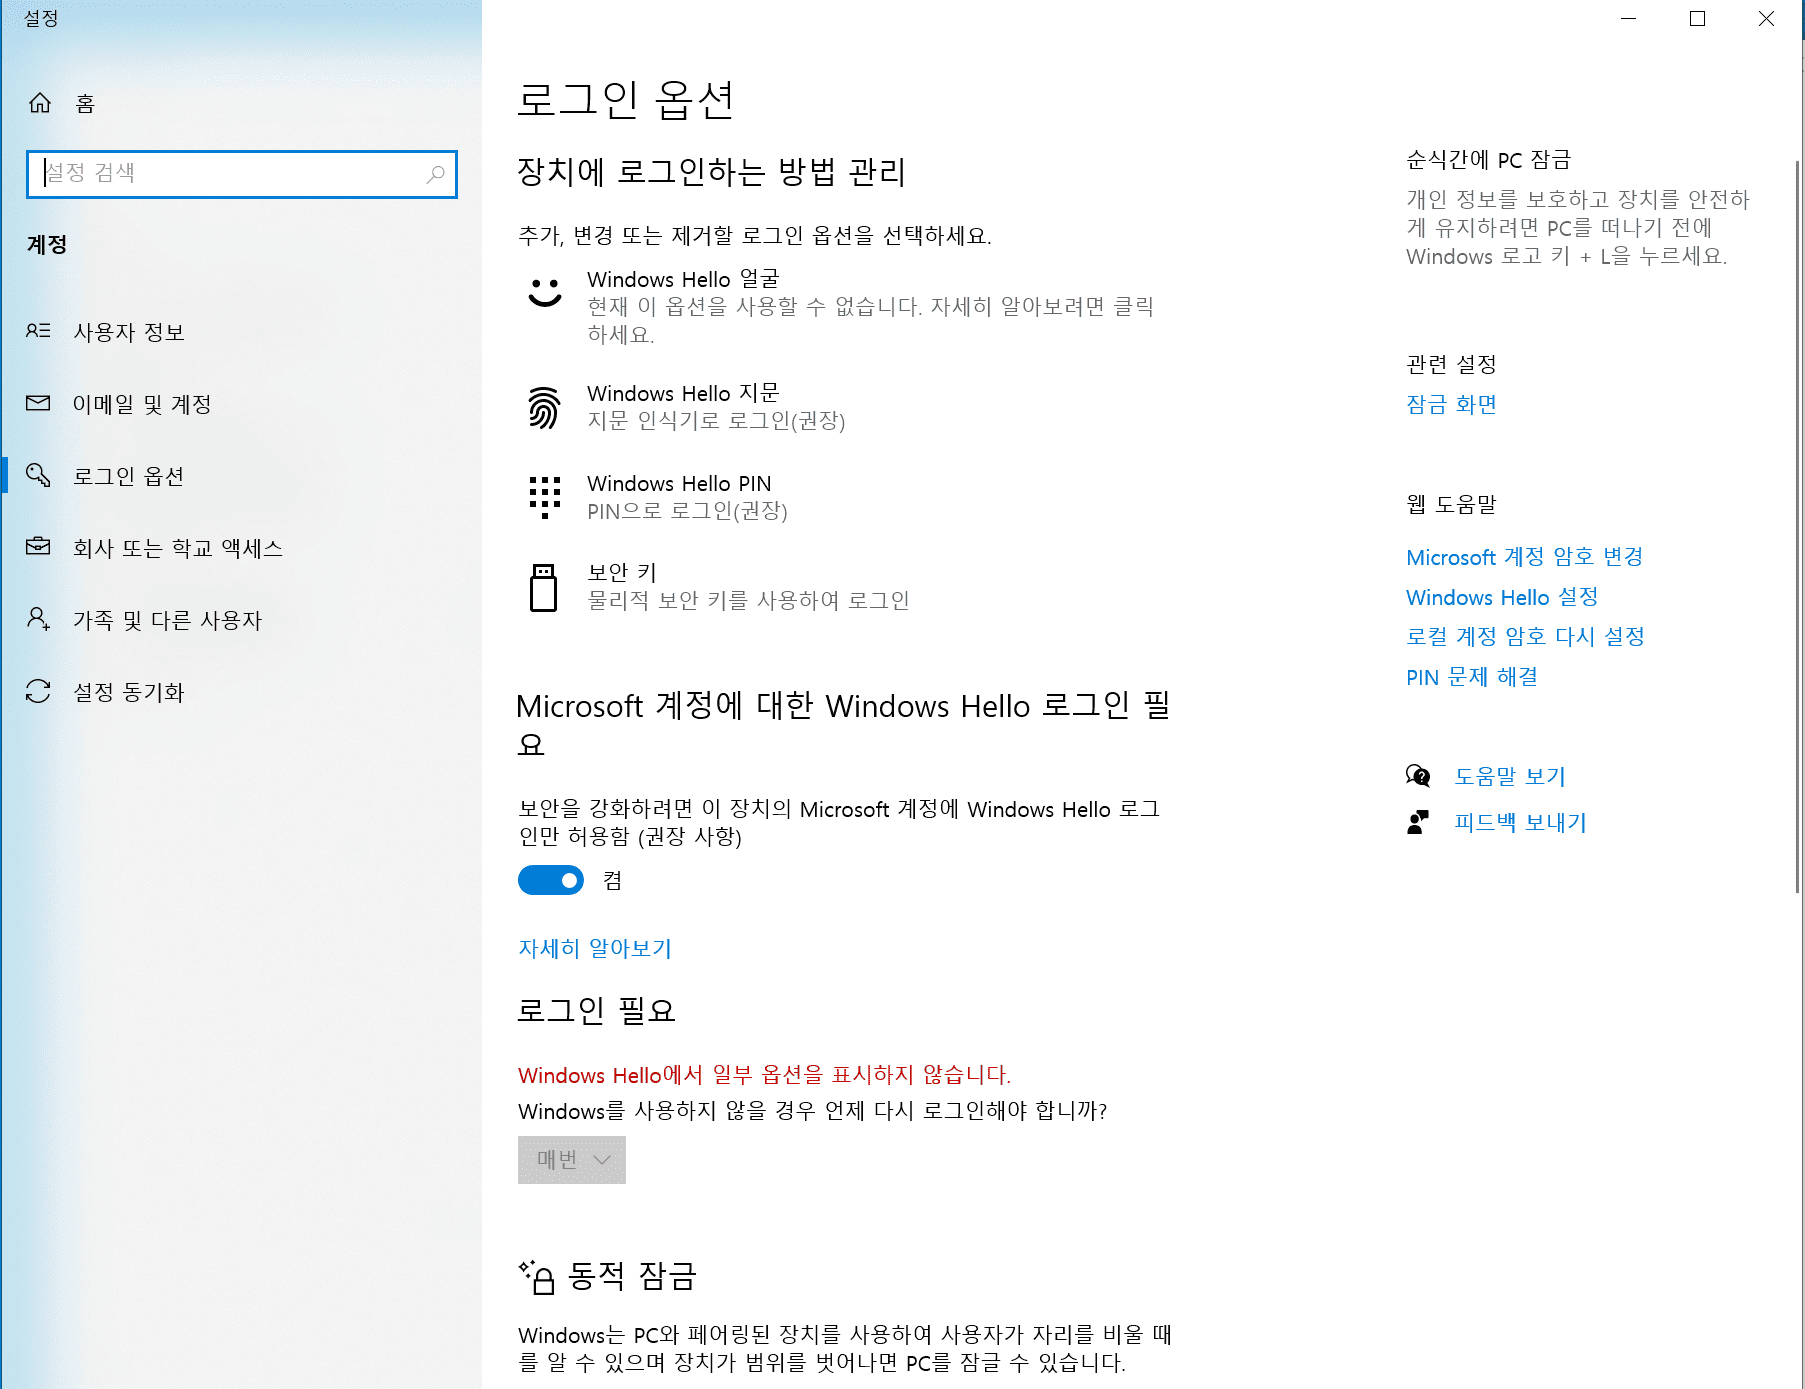Click the Windows Hello fingerprint icon

(544, 407)
